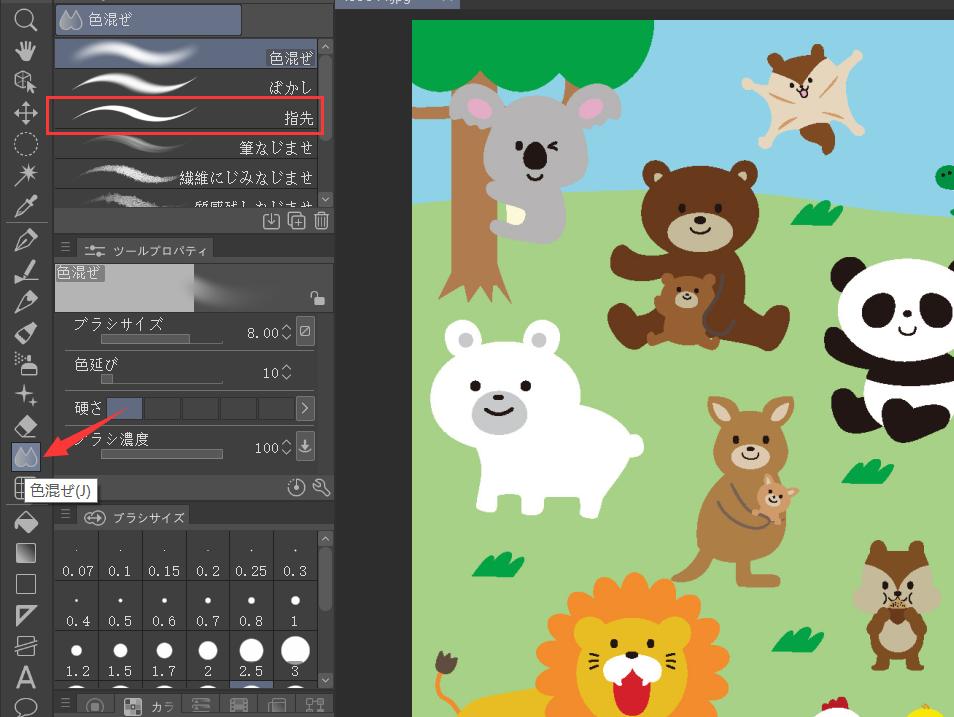Duplicate the current sub tool
954x717 pixels.
point(296,221)
